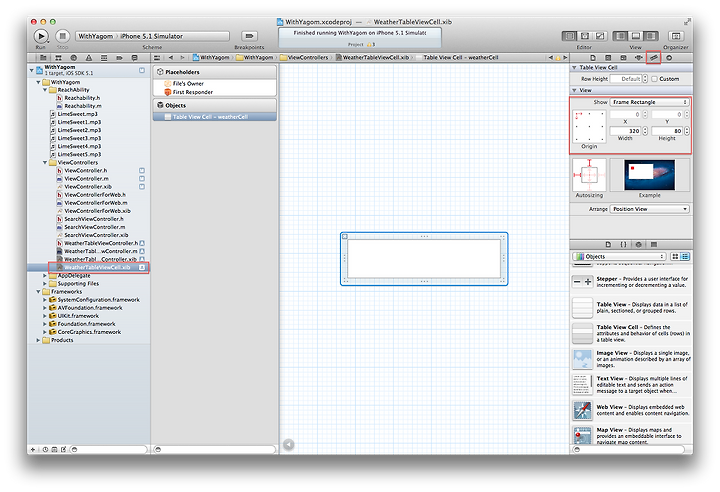This screenshot has width=720, height=492.
Task: Show the Symbol navigator
Action: [x=58, y=58]
